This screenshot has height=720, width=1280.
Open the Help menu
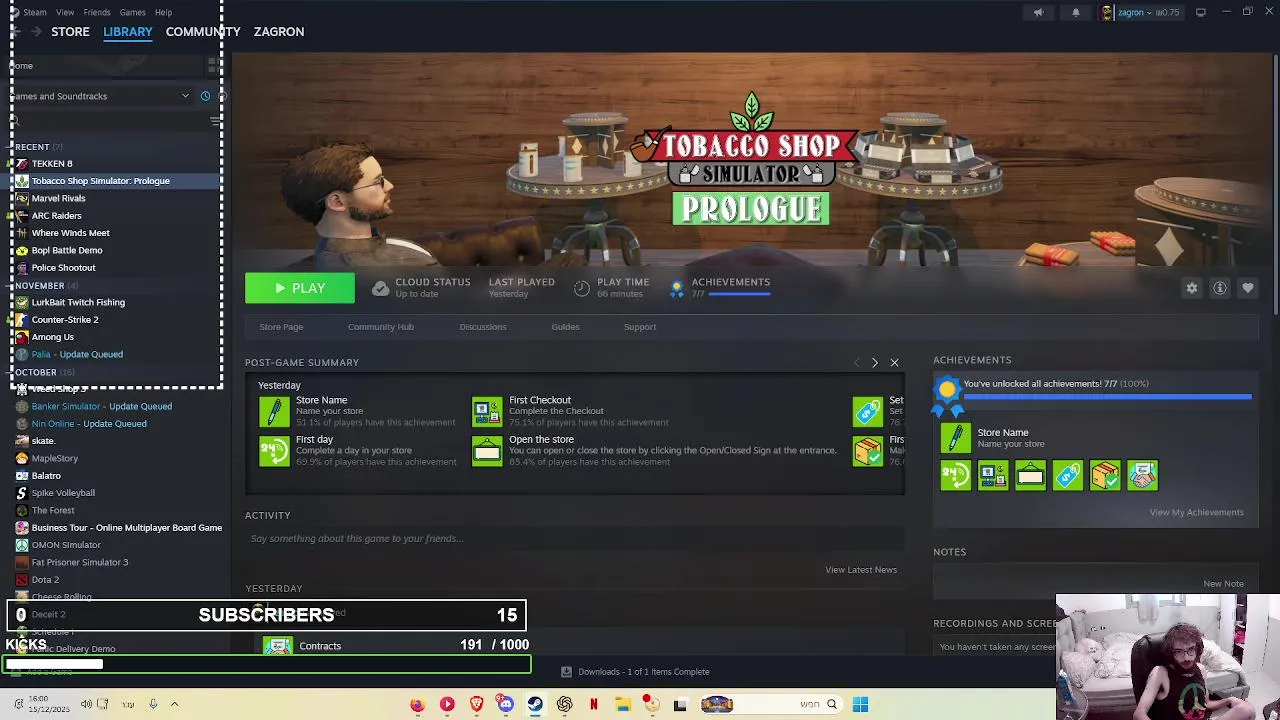[x=163, y=12]
